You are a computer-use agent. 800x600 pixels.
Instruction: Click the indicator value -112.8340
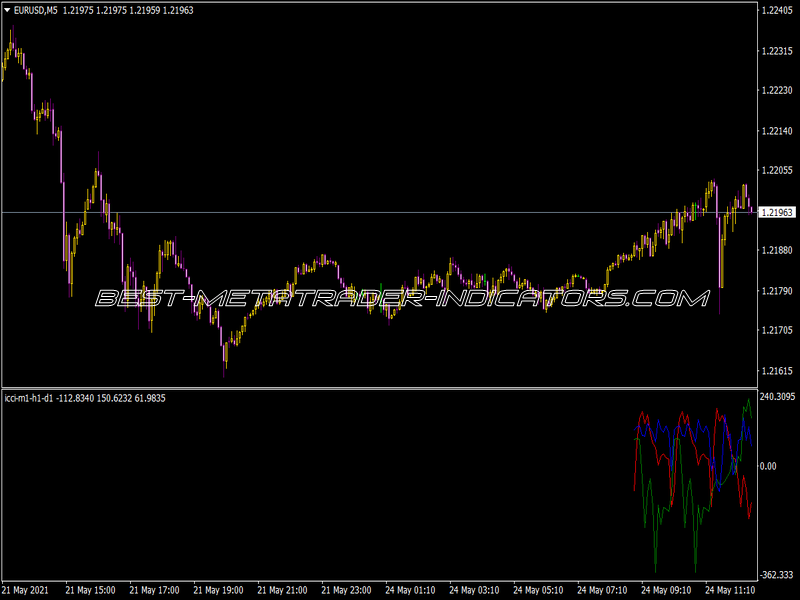click(75, 398)
